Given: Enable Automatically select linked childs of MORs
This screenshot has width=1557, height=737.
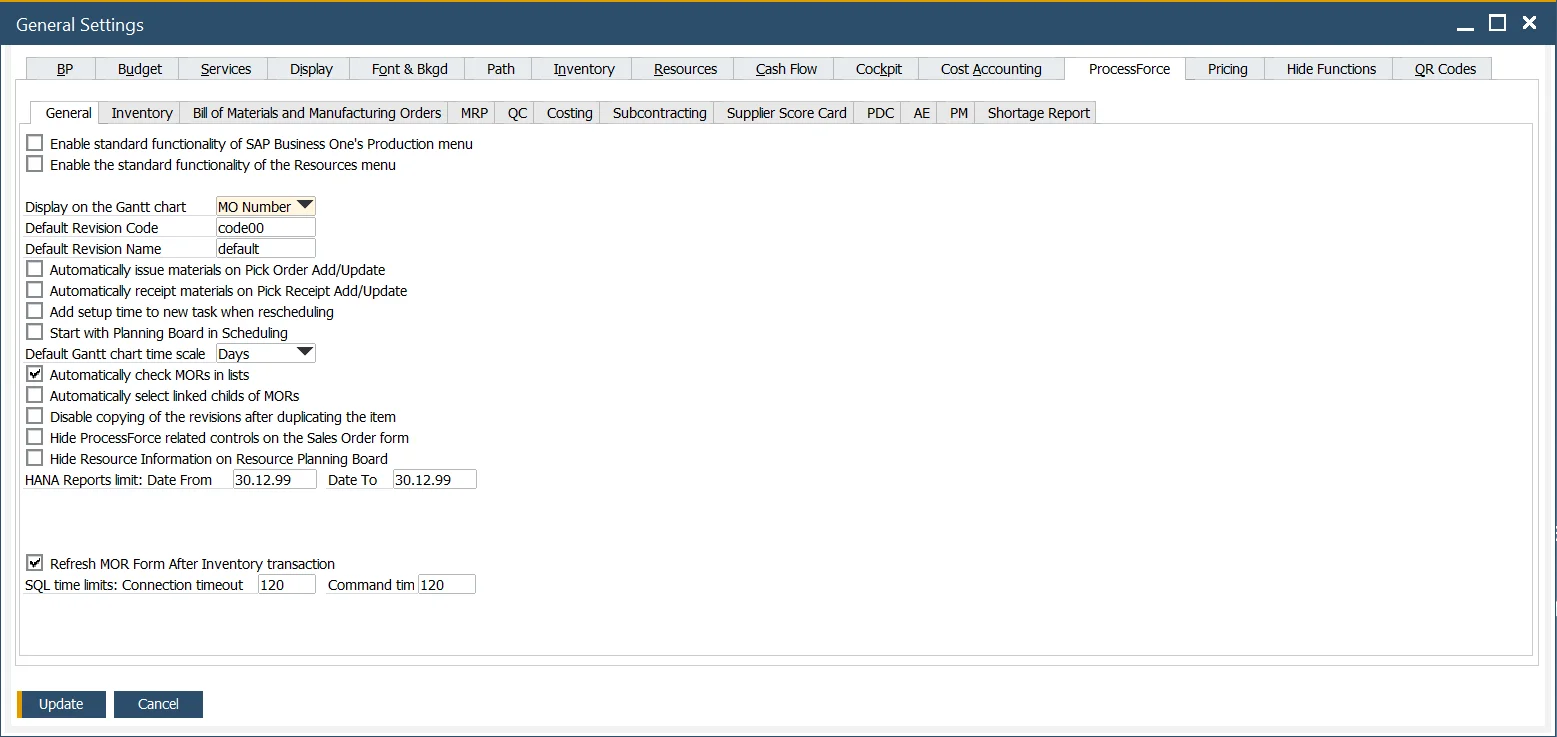Looking at the screenshot, I should click(35, 395).
